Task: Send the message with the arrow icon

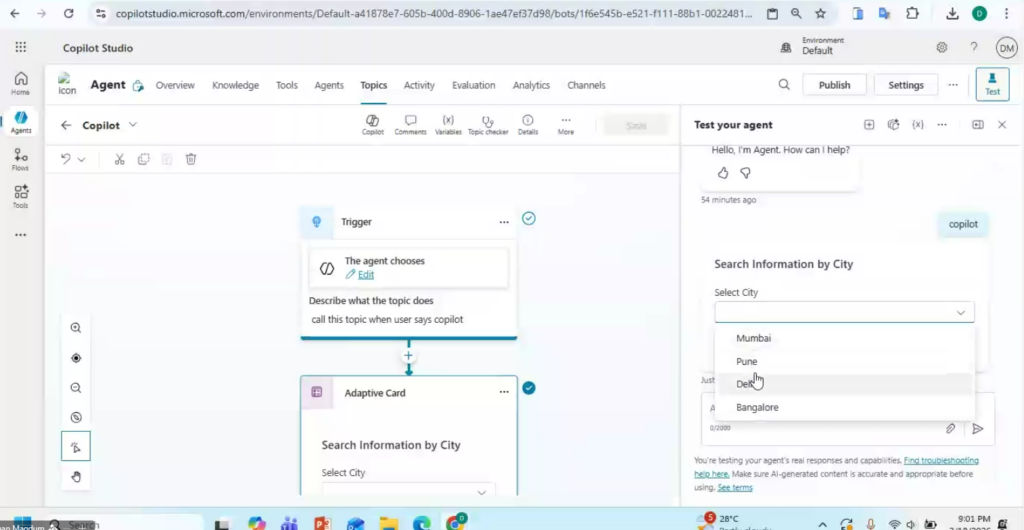Action: (x=978, y=429)
